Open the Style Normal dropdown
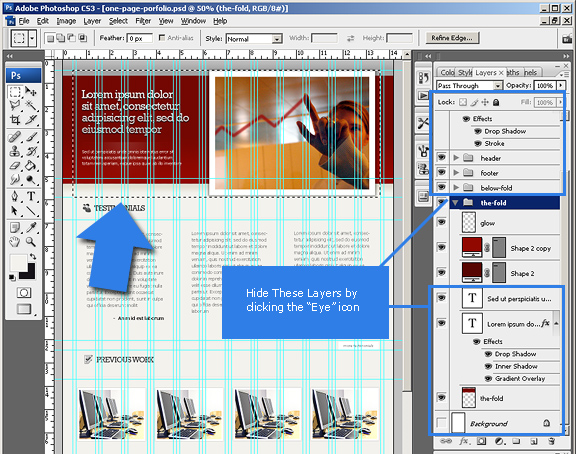The width and height of the screenshot is (576, 454). pyautogui.click(x=277, y=39)
